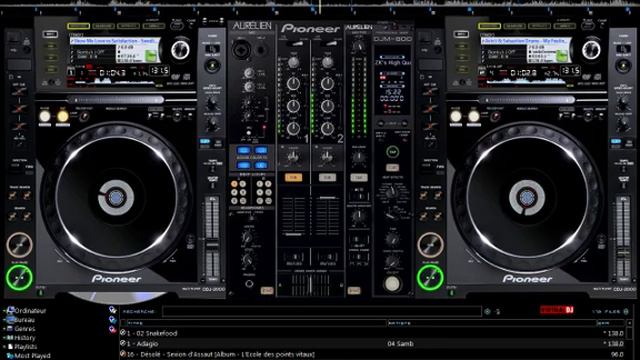
Task: Trigger the first hot cue X on right deck
Action: (x=430, y=91)
